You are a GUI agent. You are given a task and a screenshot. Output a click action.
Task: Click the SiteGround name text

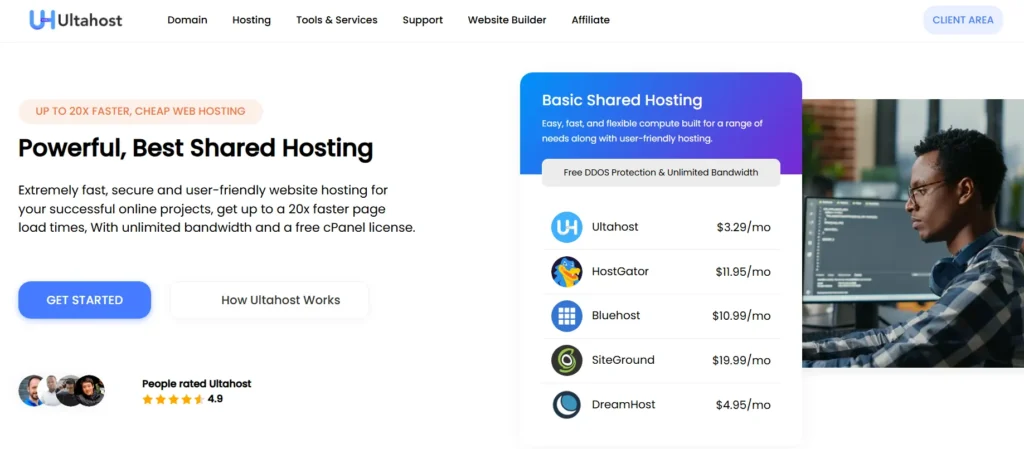[623, 360]
